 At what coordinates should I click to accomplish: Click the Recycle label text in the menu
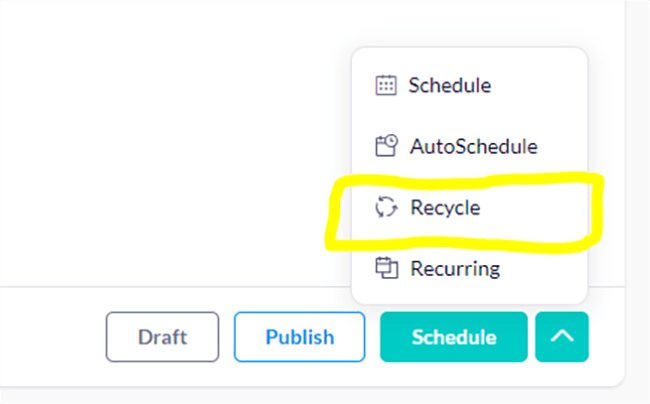(445, 208)
